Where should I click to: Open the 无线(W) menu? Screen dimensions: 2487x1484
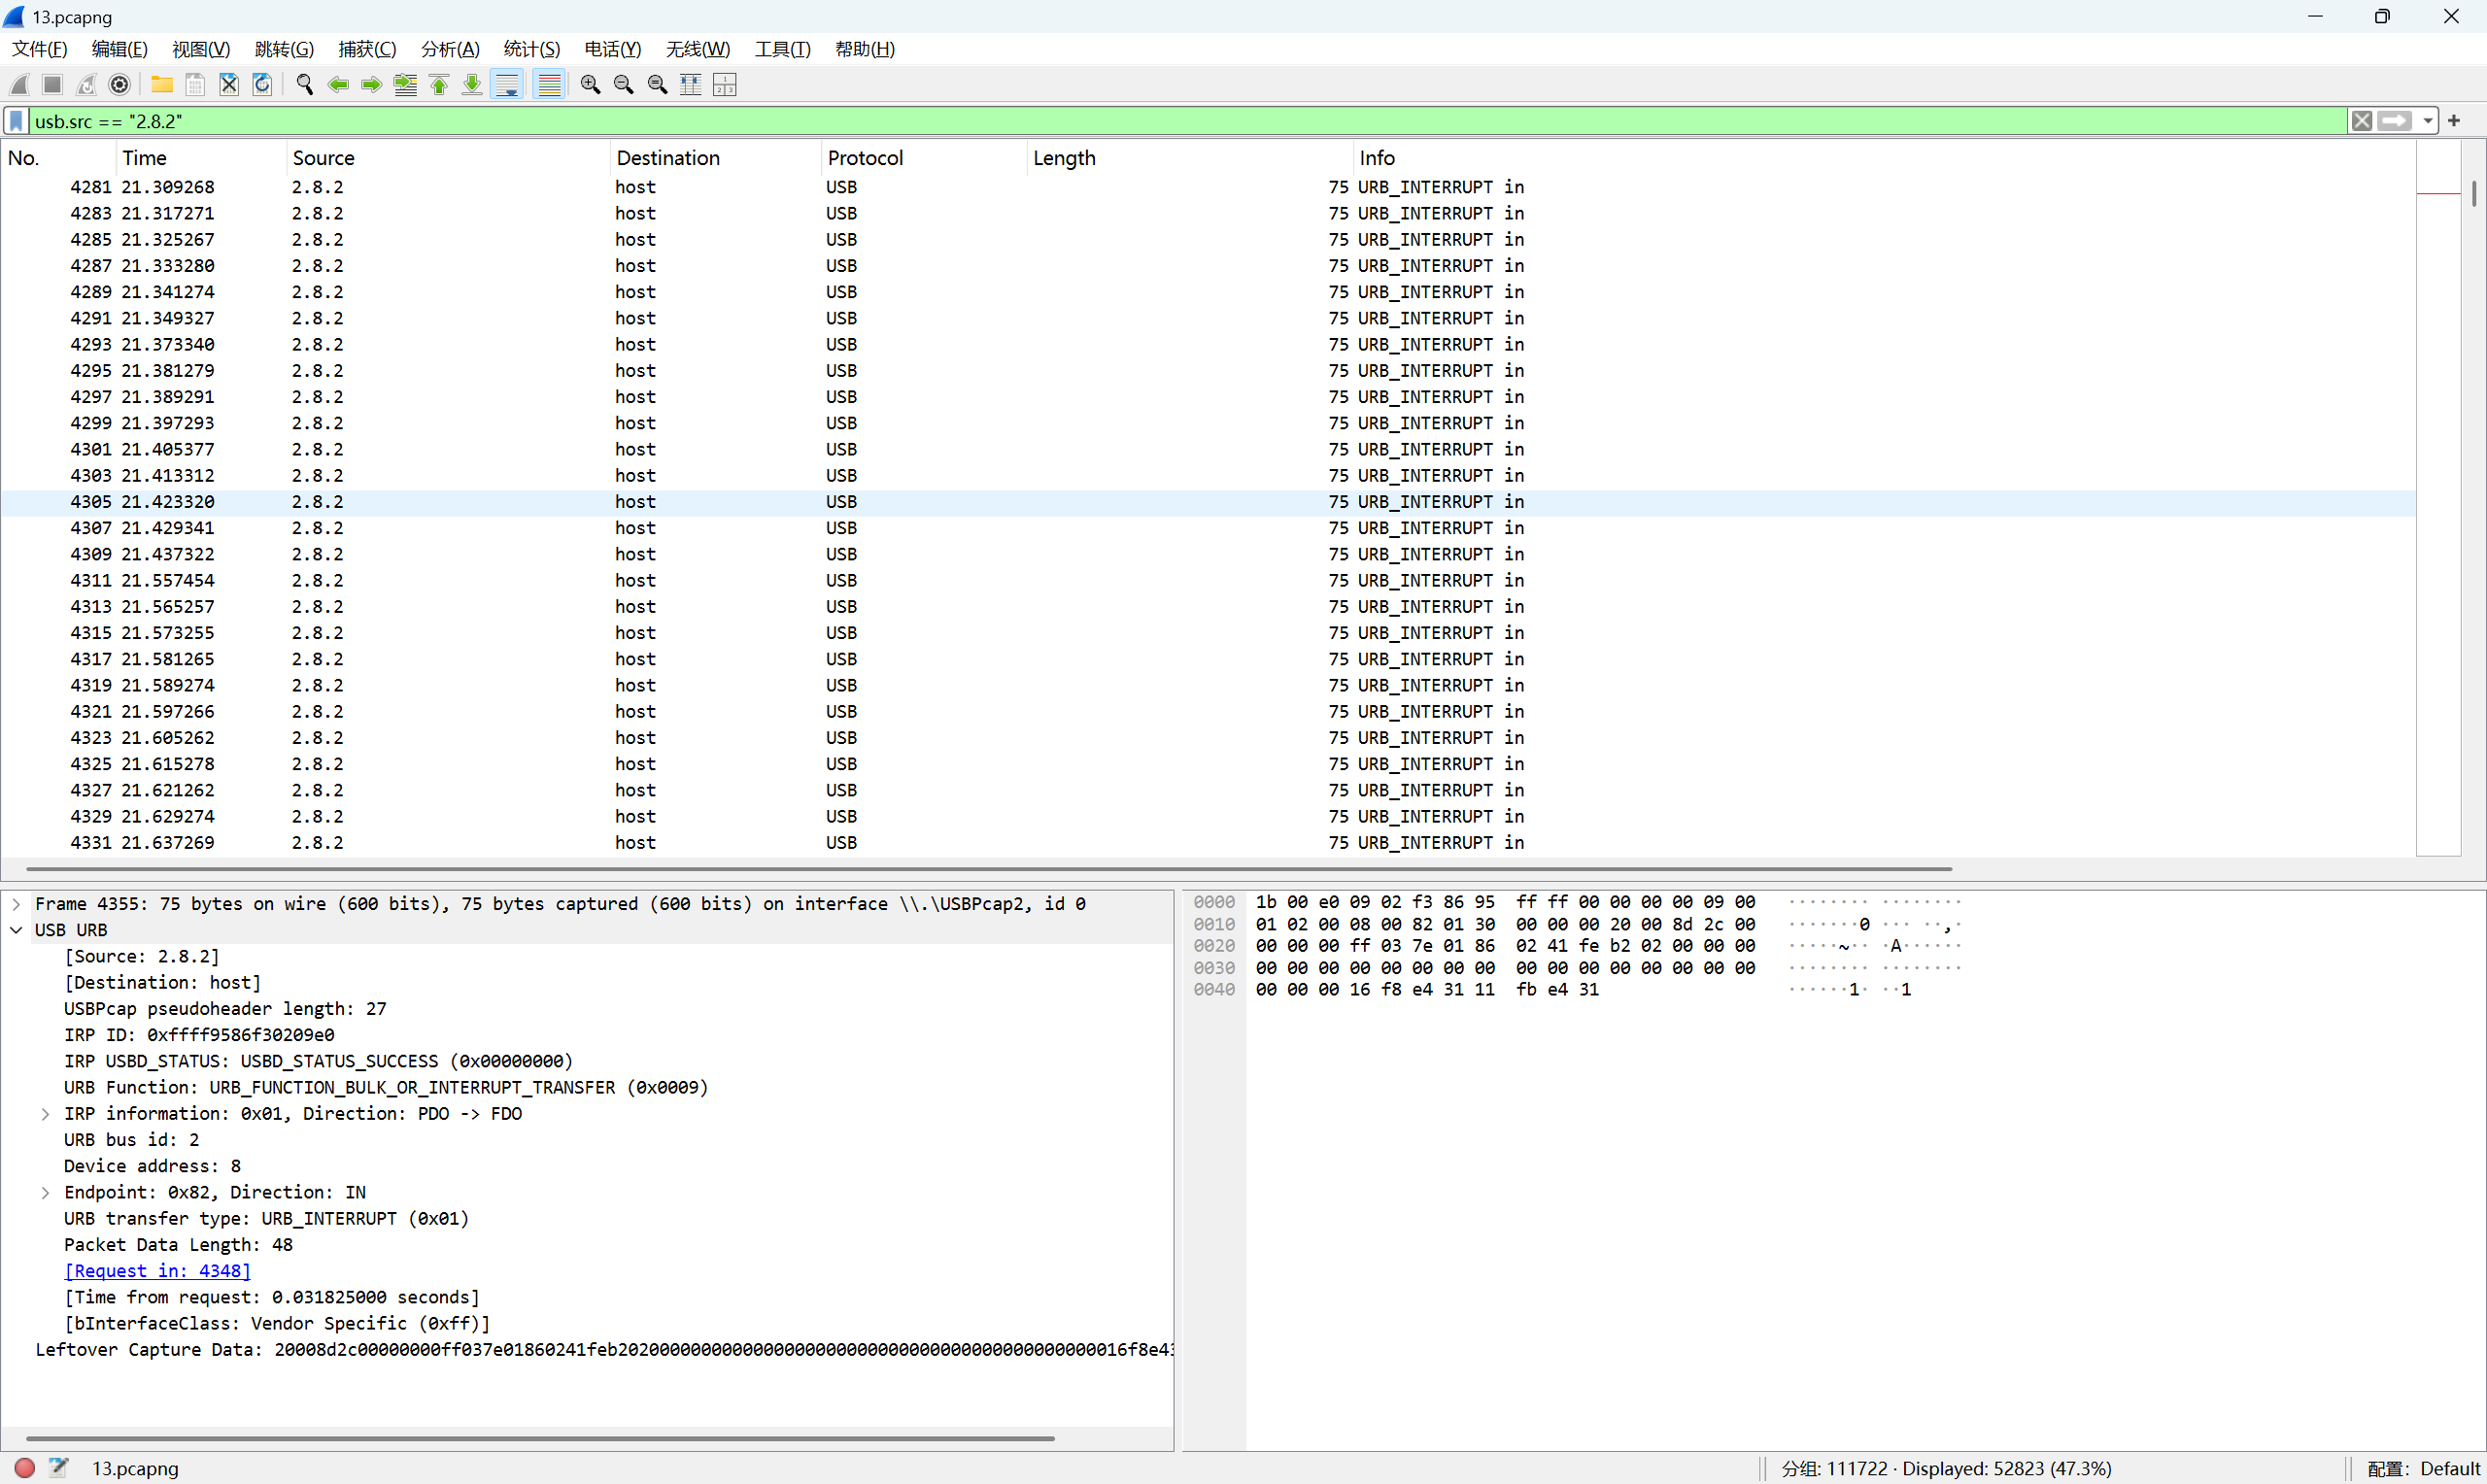697,49
